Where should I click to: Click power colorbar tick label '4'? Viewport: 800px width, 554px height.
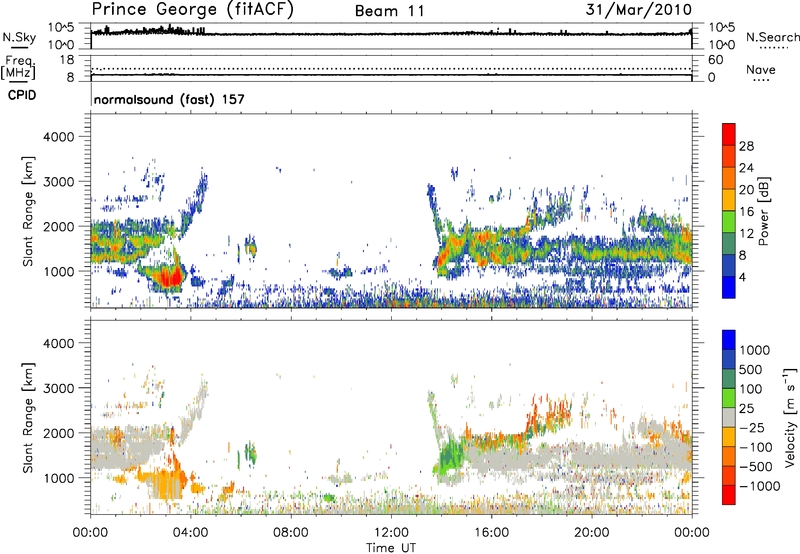click(x=742, y=277)
